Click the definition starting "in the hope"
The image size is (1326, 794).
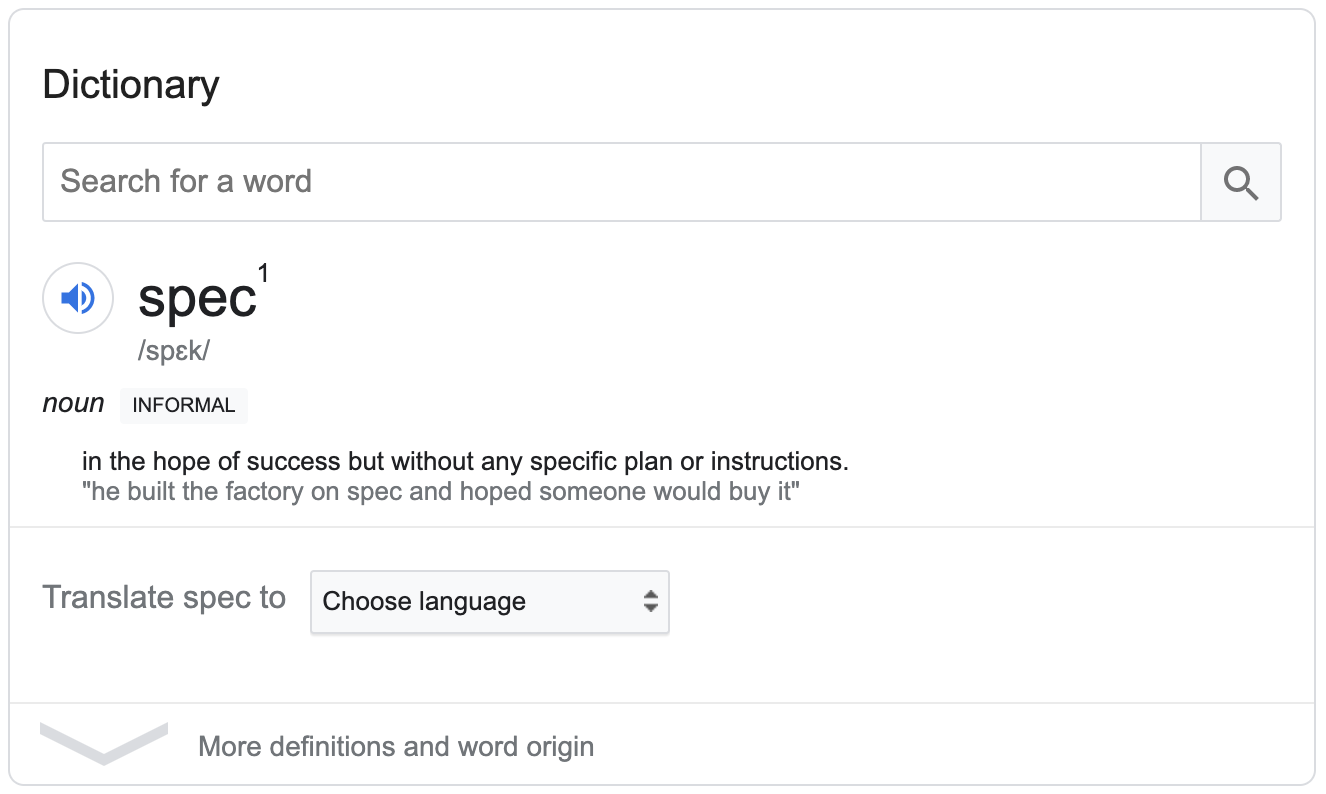(465, 462)
